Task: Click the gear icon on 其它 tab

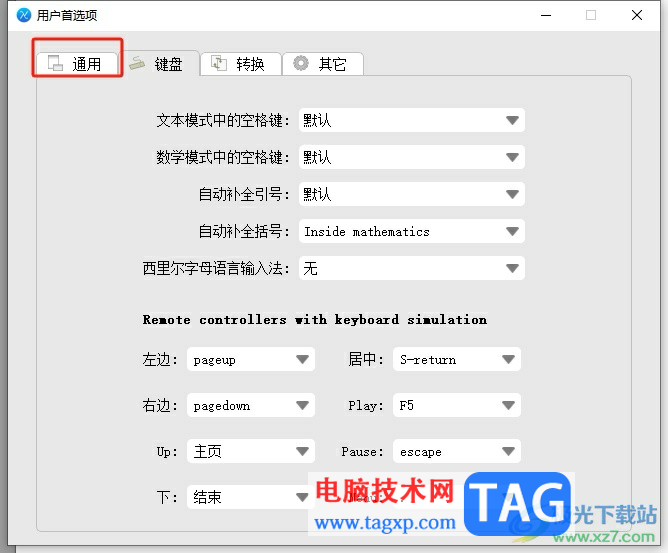Action: tap(301, 63)
